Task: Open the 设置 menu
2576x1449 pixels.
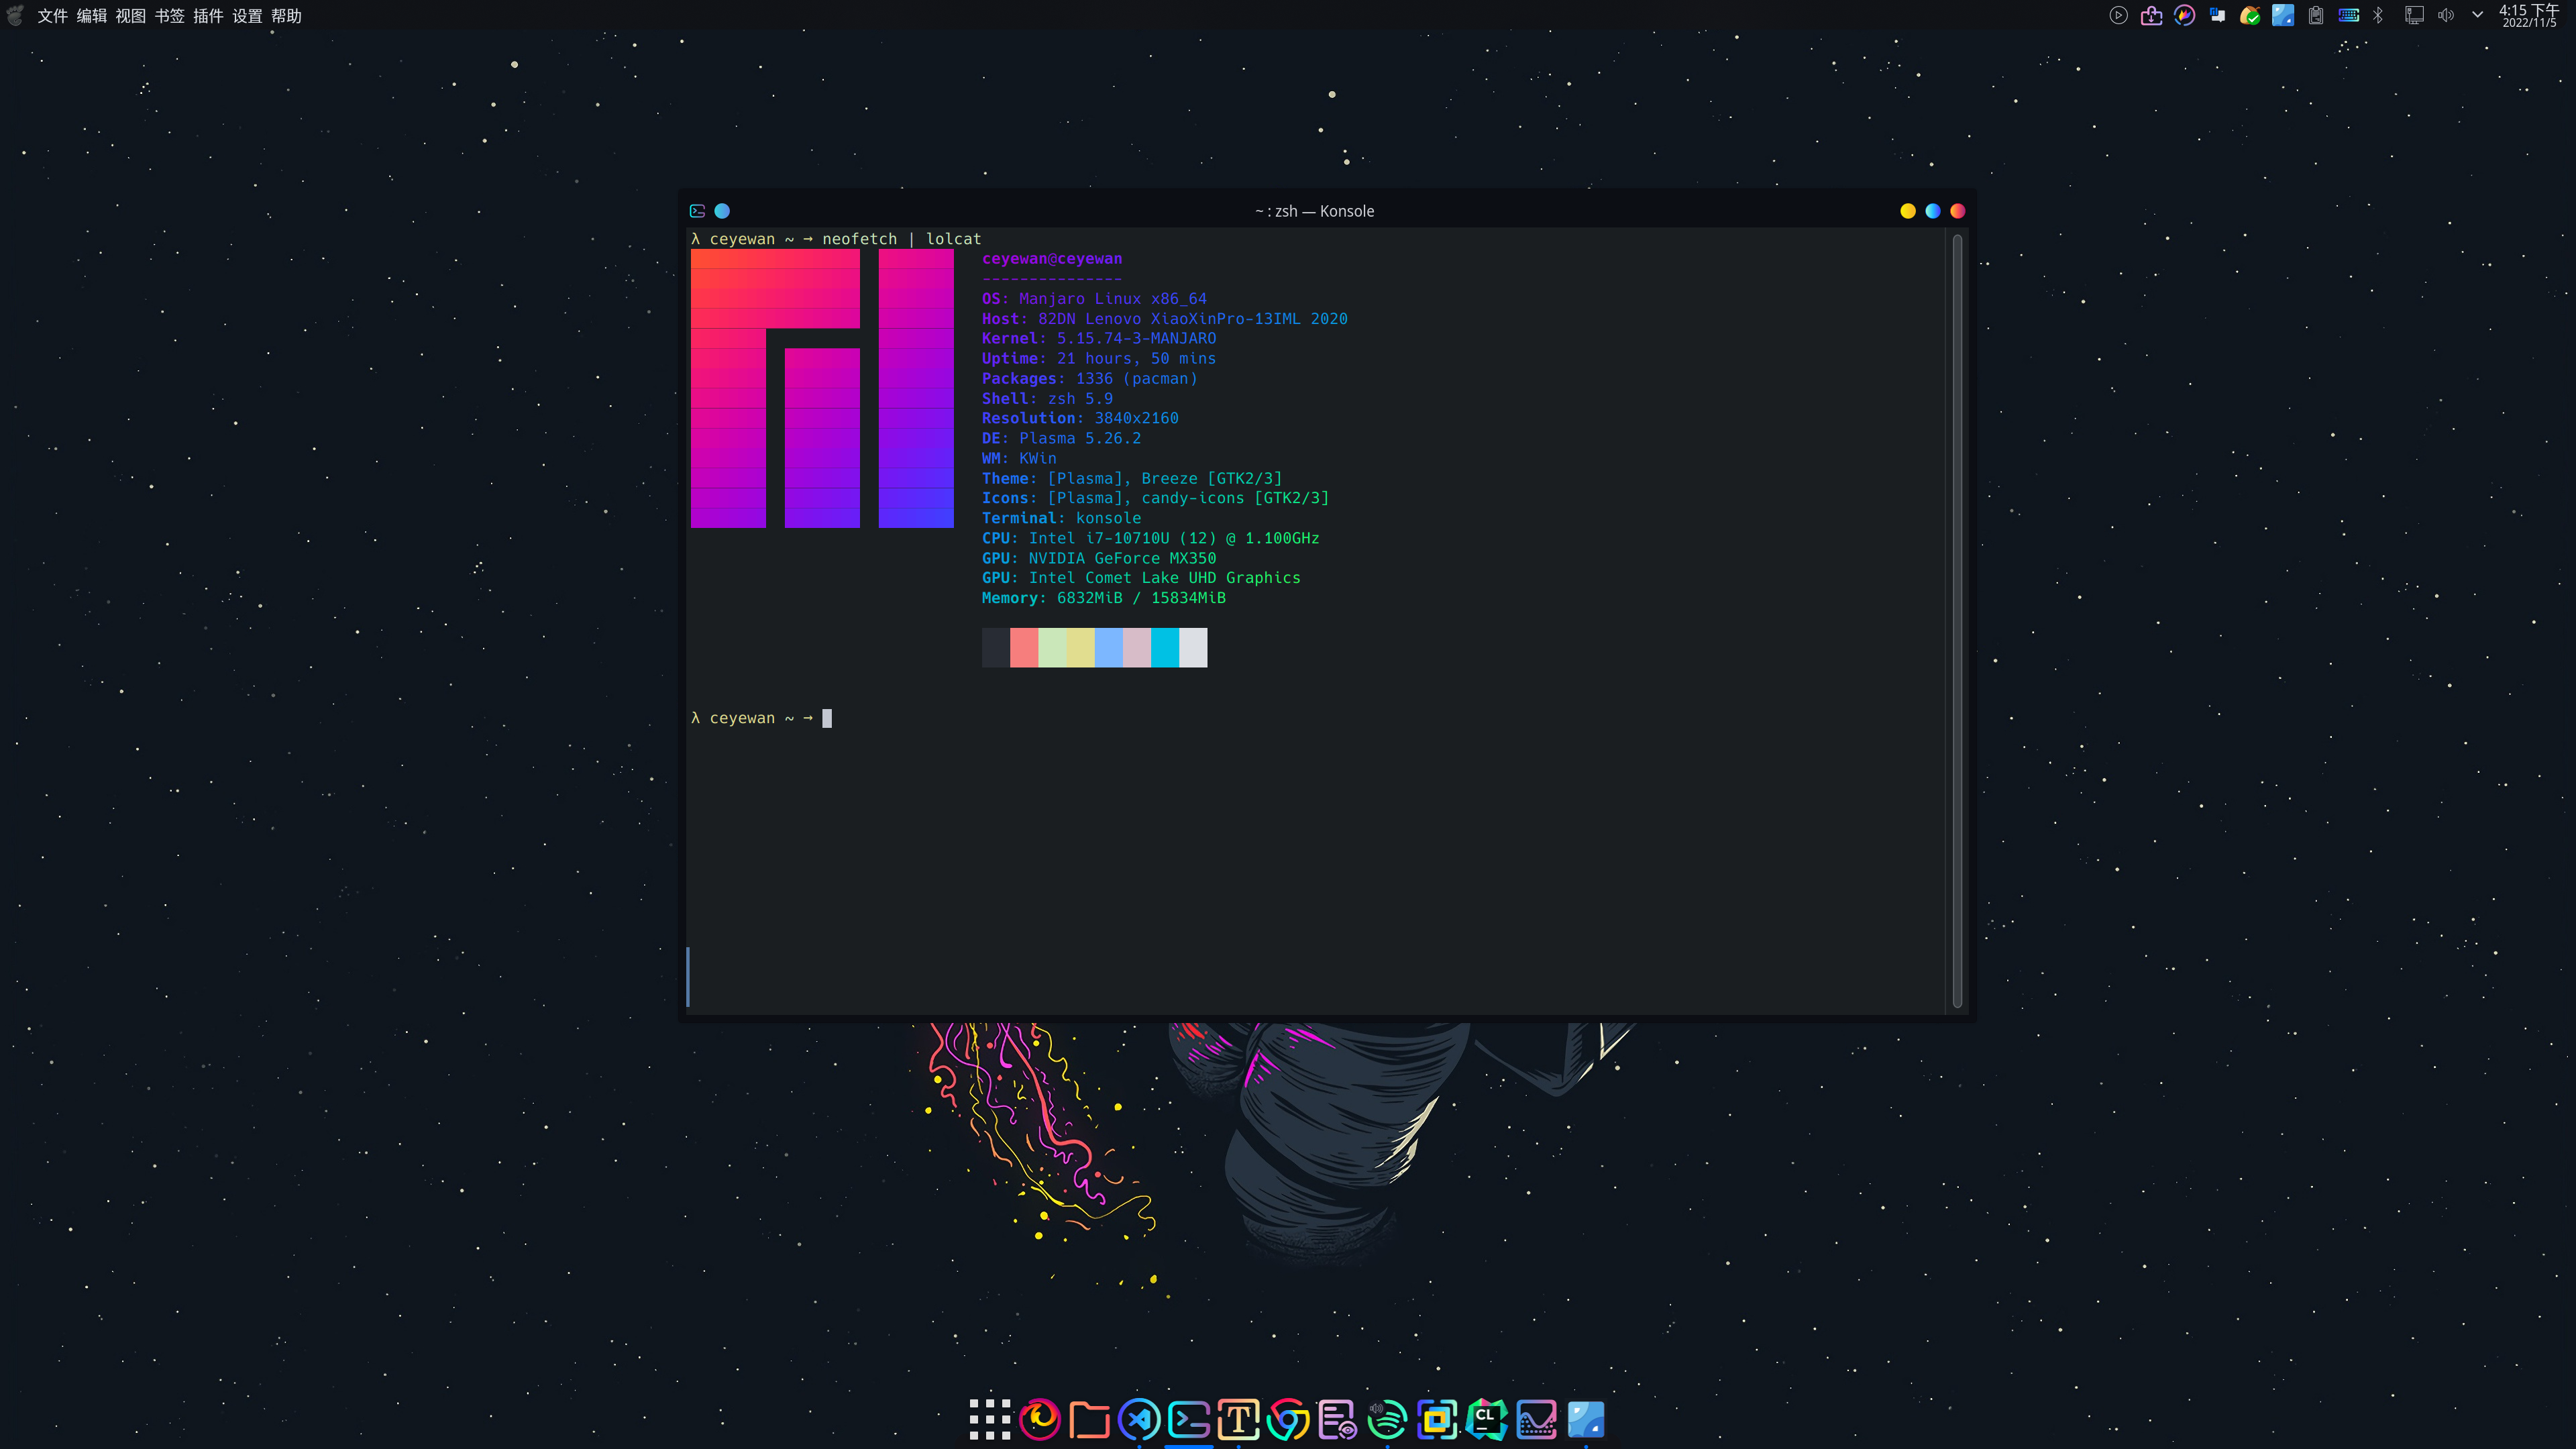Action: [x=247, y=16]
